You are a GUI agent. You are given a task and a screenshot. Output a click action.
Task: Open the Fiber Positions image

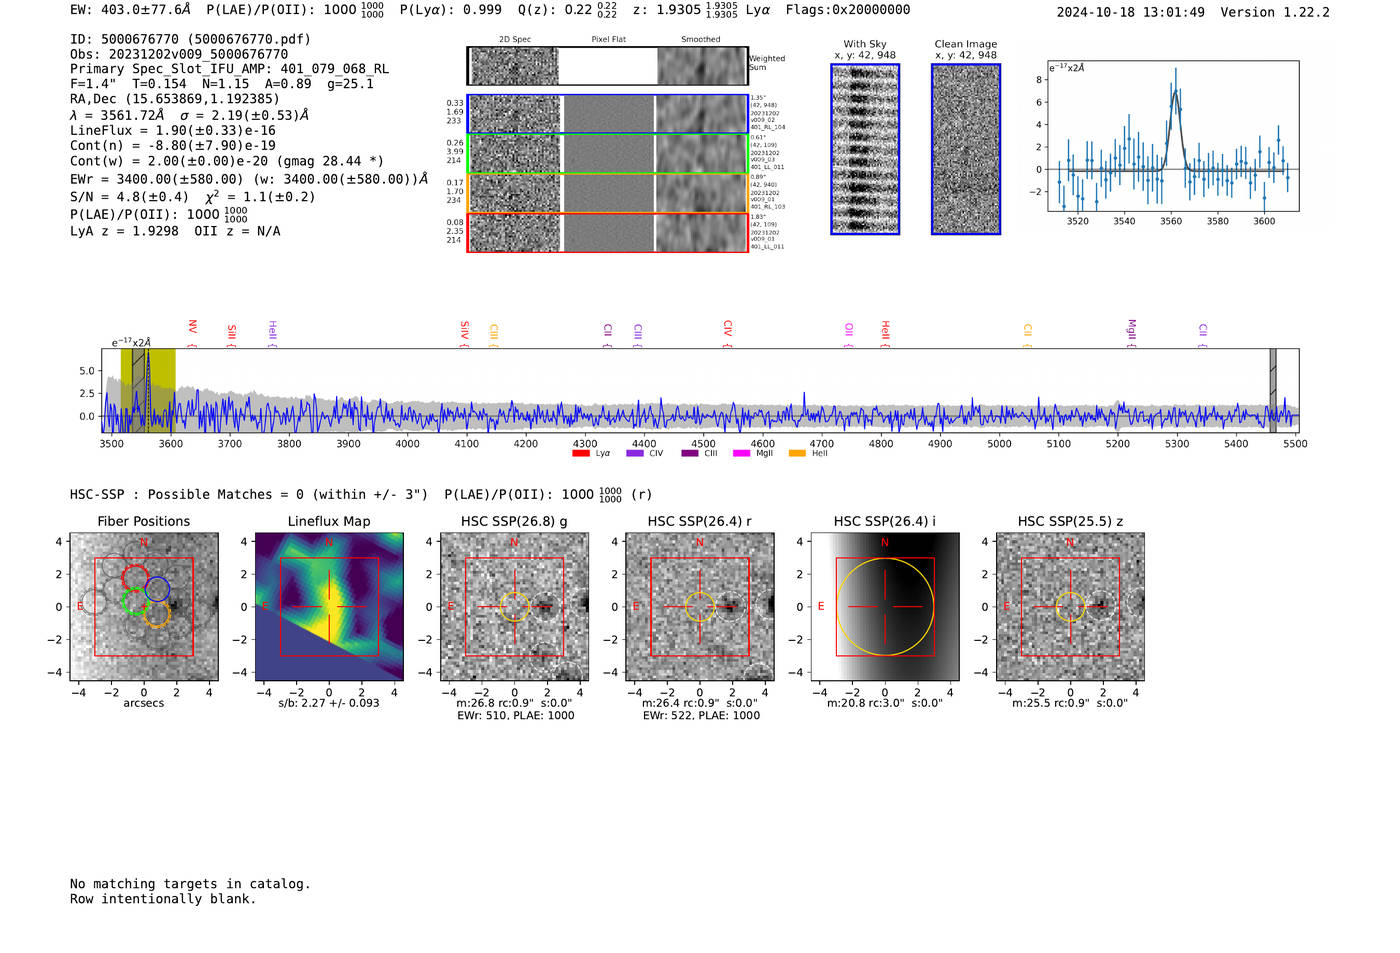pyautogui.click(x=144, y=607)
